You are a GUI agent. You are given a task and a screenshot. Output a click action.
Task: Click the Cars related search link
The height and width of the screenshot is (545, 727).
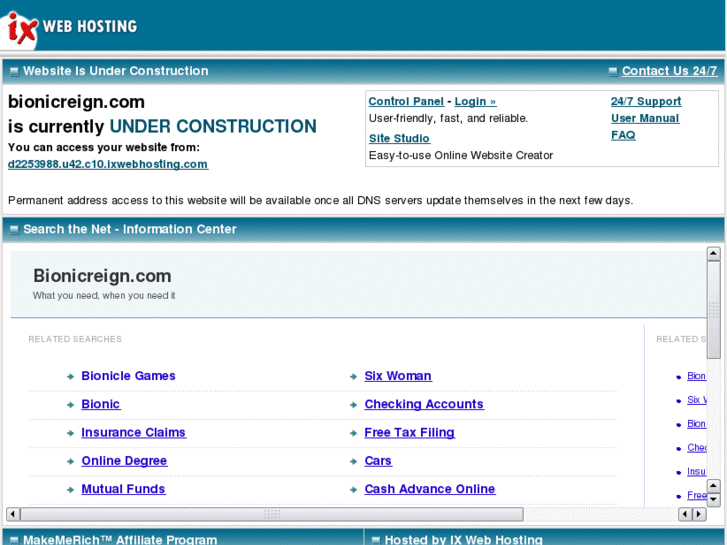(378, 461)
